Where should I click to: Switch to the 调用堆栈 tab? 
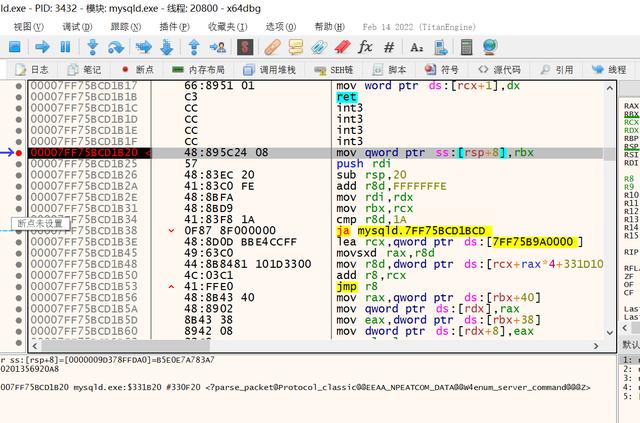coord(269,70)
